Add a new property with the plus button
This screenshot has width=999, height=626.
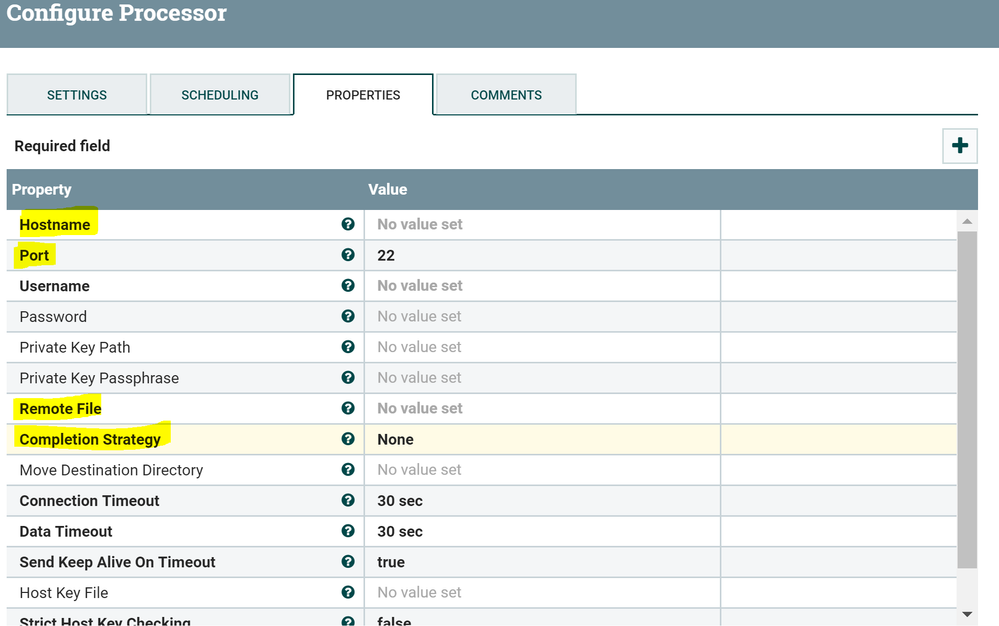click(x=959, y=146)
